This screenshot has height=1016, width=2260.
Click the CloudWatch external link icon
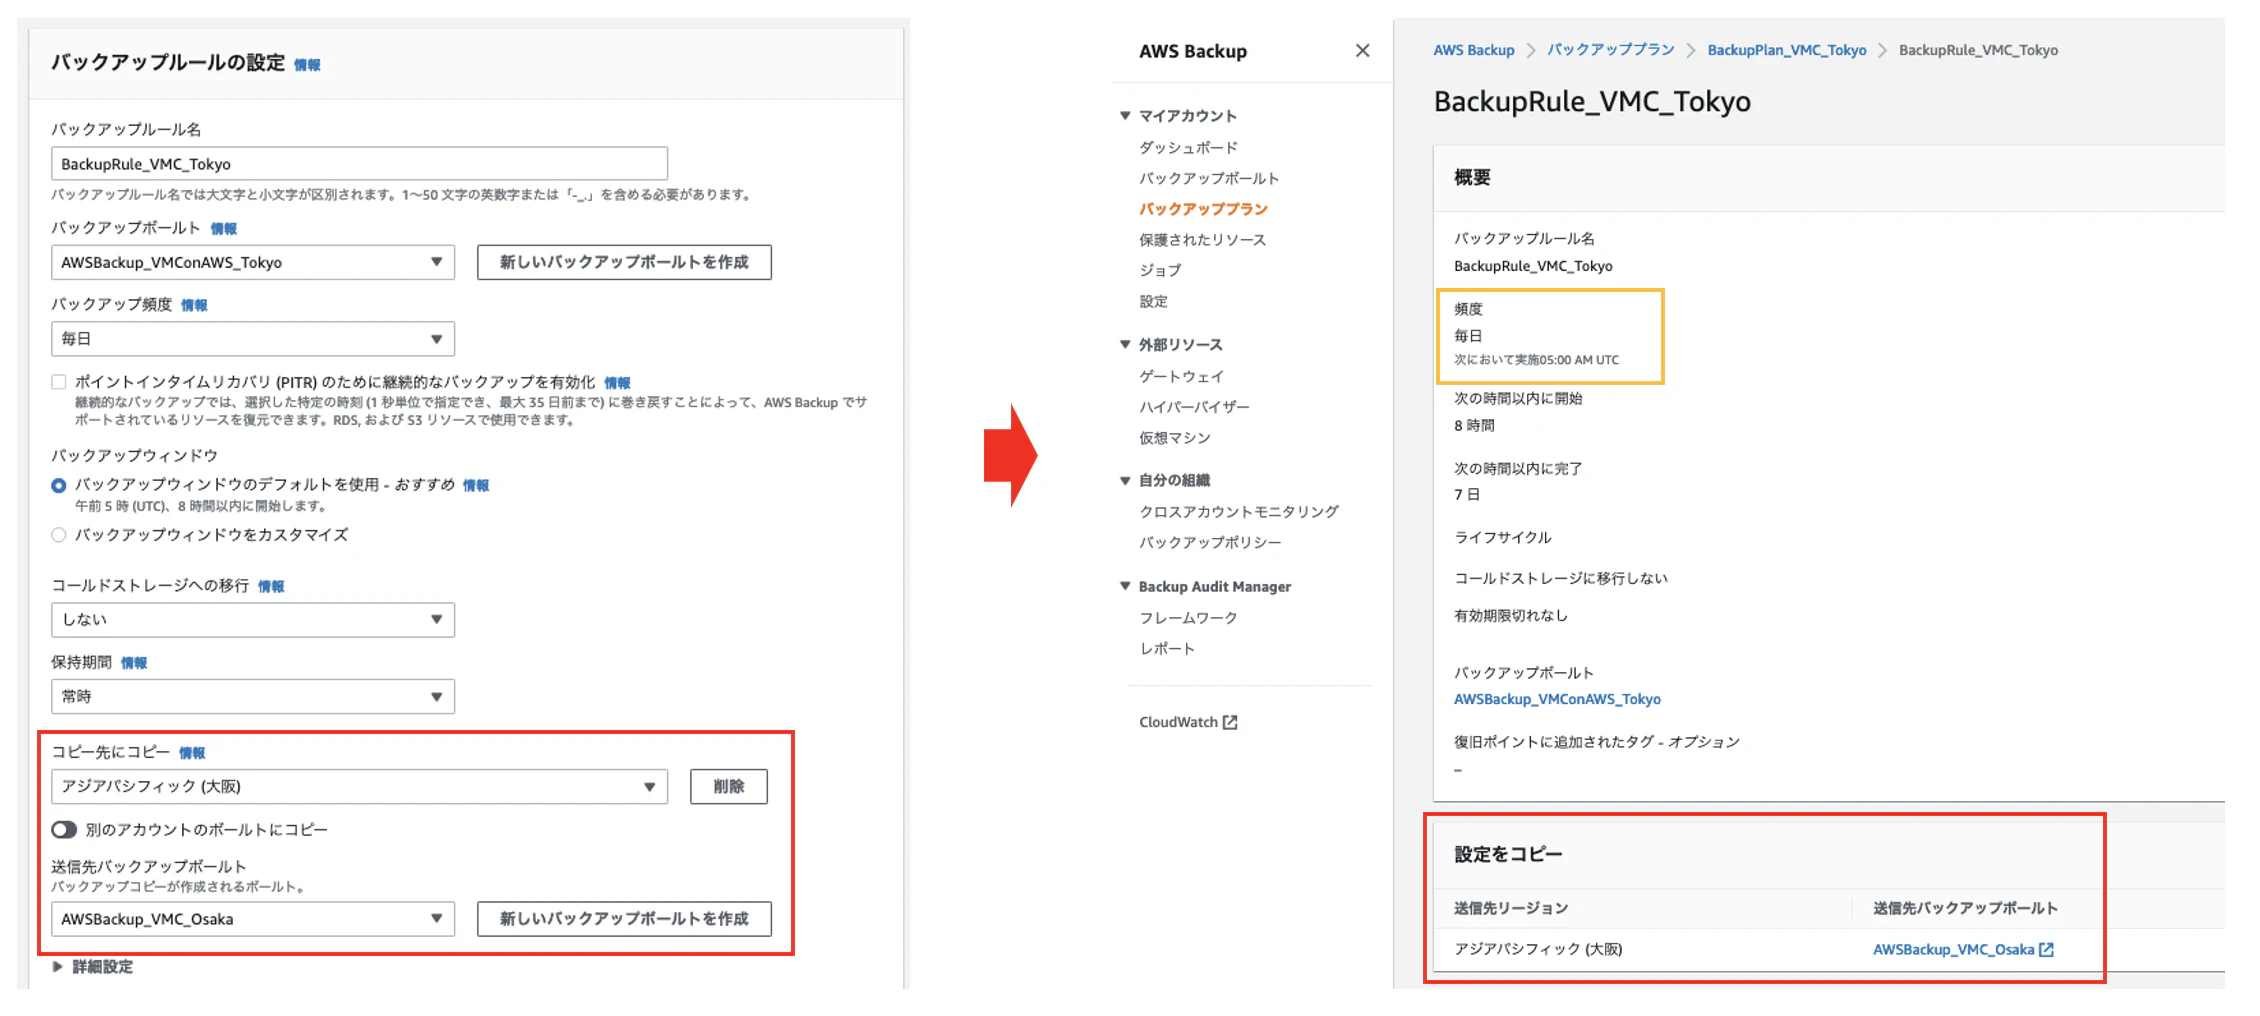pyautogui.click(x=1230, y=722)
